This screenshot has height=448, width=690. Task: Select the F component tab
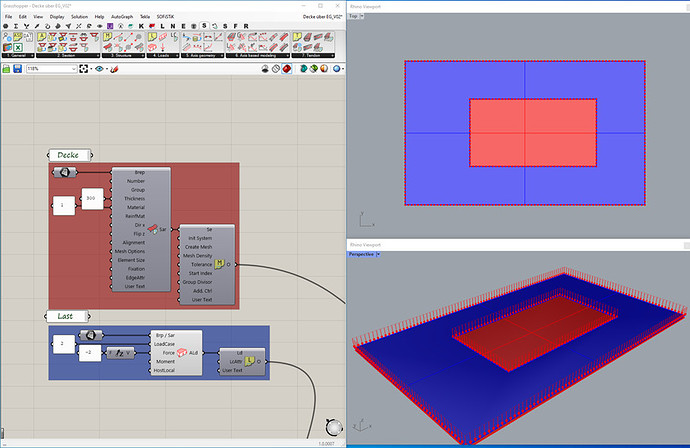pyautogui.click(x=235, y=26)
